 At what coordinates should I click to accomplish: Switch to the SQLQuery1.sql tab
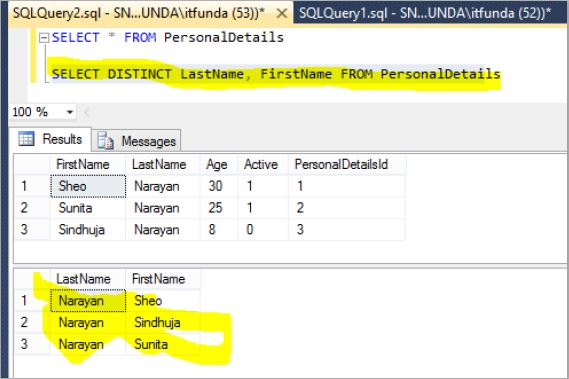tap(425, 13)
